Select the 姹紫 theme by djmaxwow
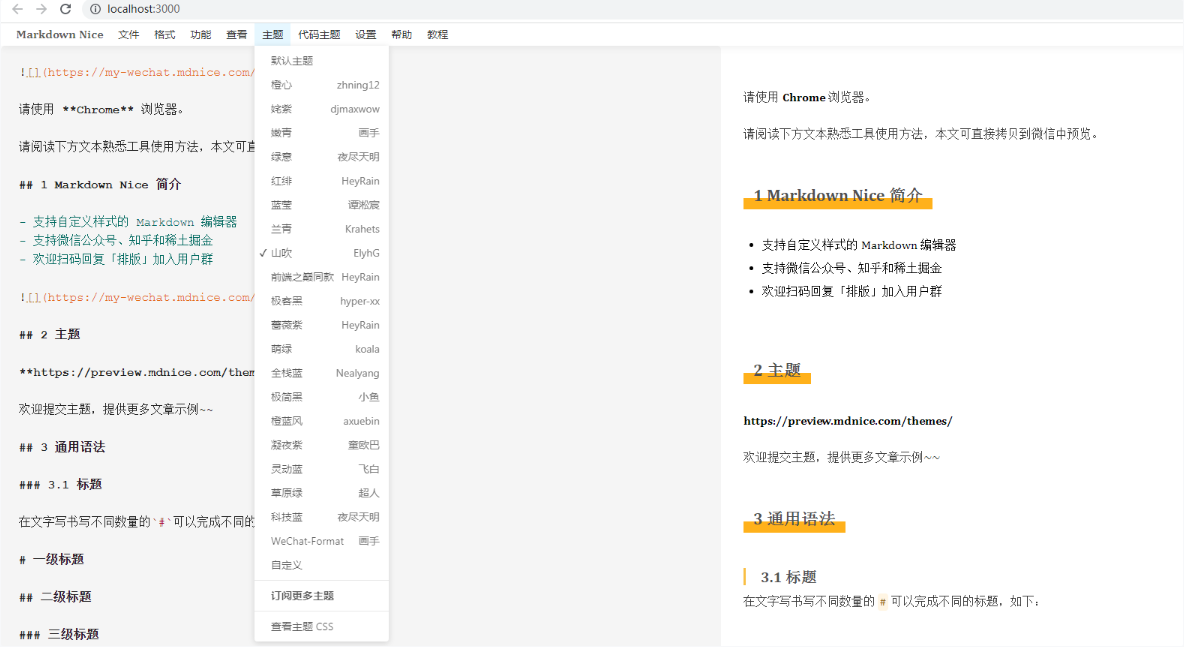 322,109
